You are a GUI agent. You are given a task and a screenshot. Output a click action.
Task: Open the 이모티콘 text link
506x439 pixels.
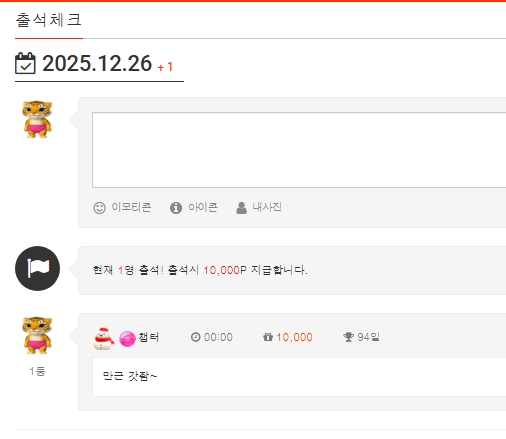[x=131, y=207]
